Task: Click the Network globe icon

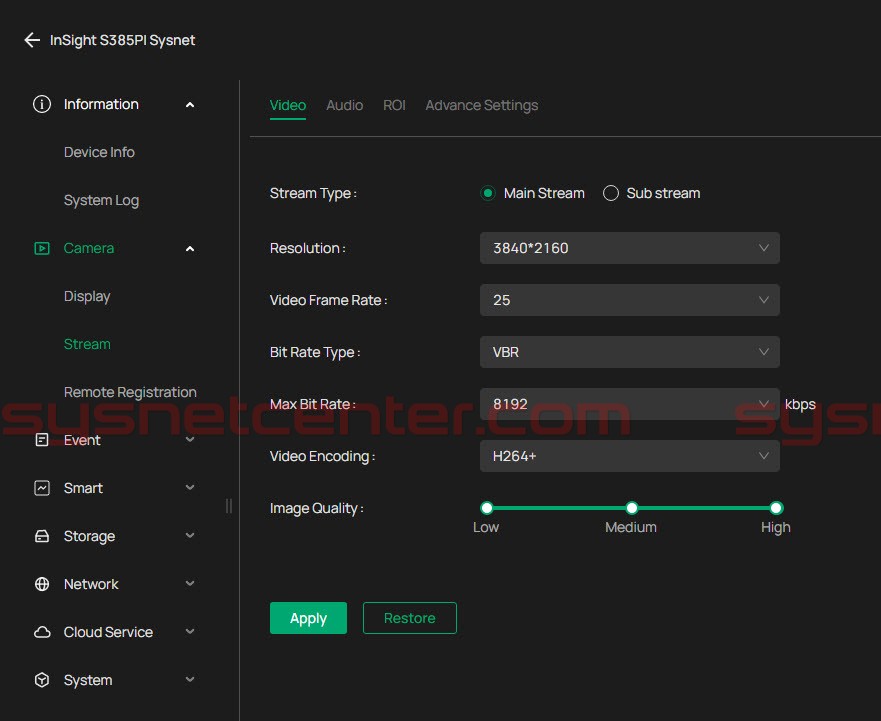Action: (42, 584)
